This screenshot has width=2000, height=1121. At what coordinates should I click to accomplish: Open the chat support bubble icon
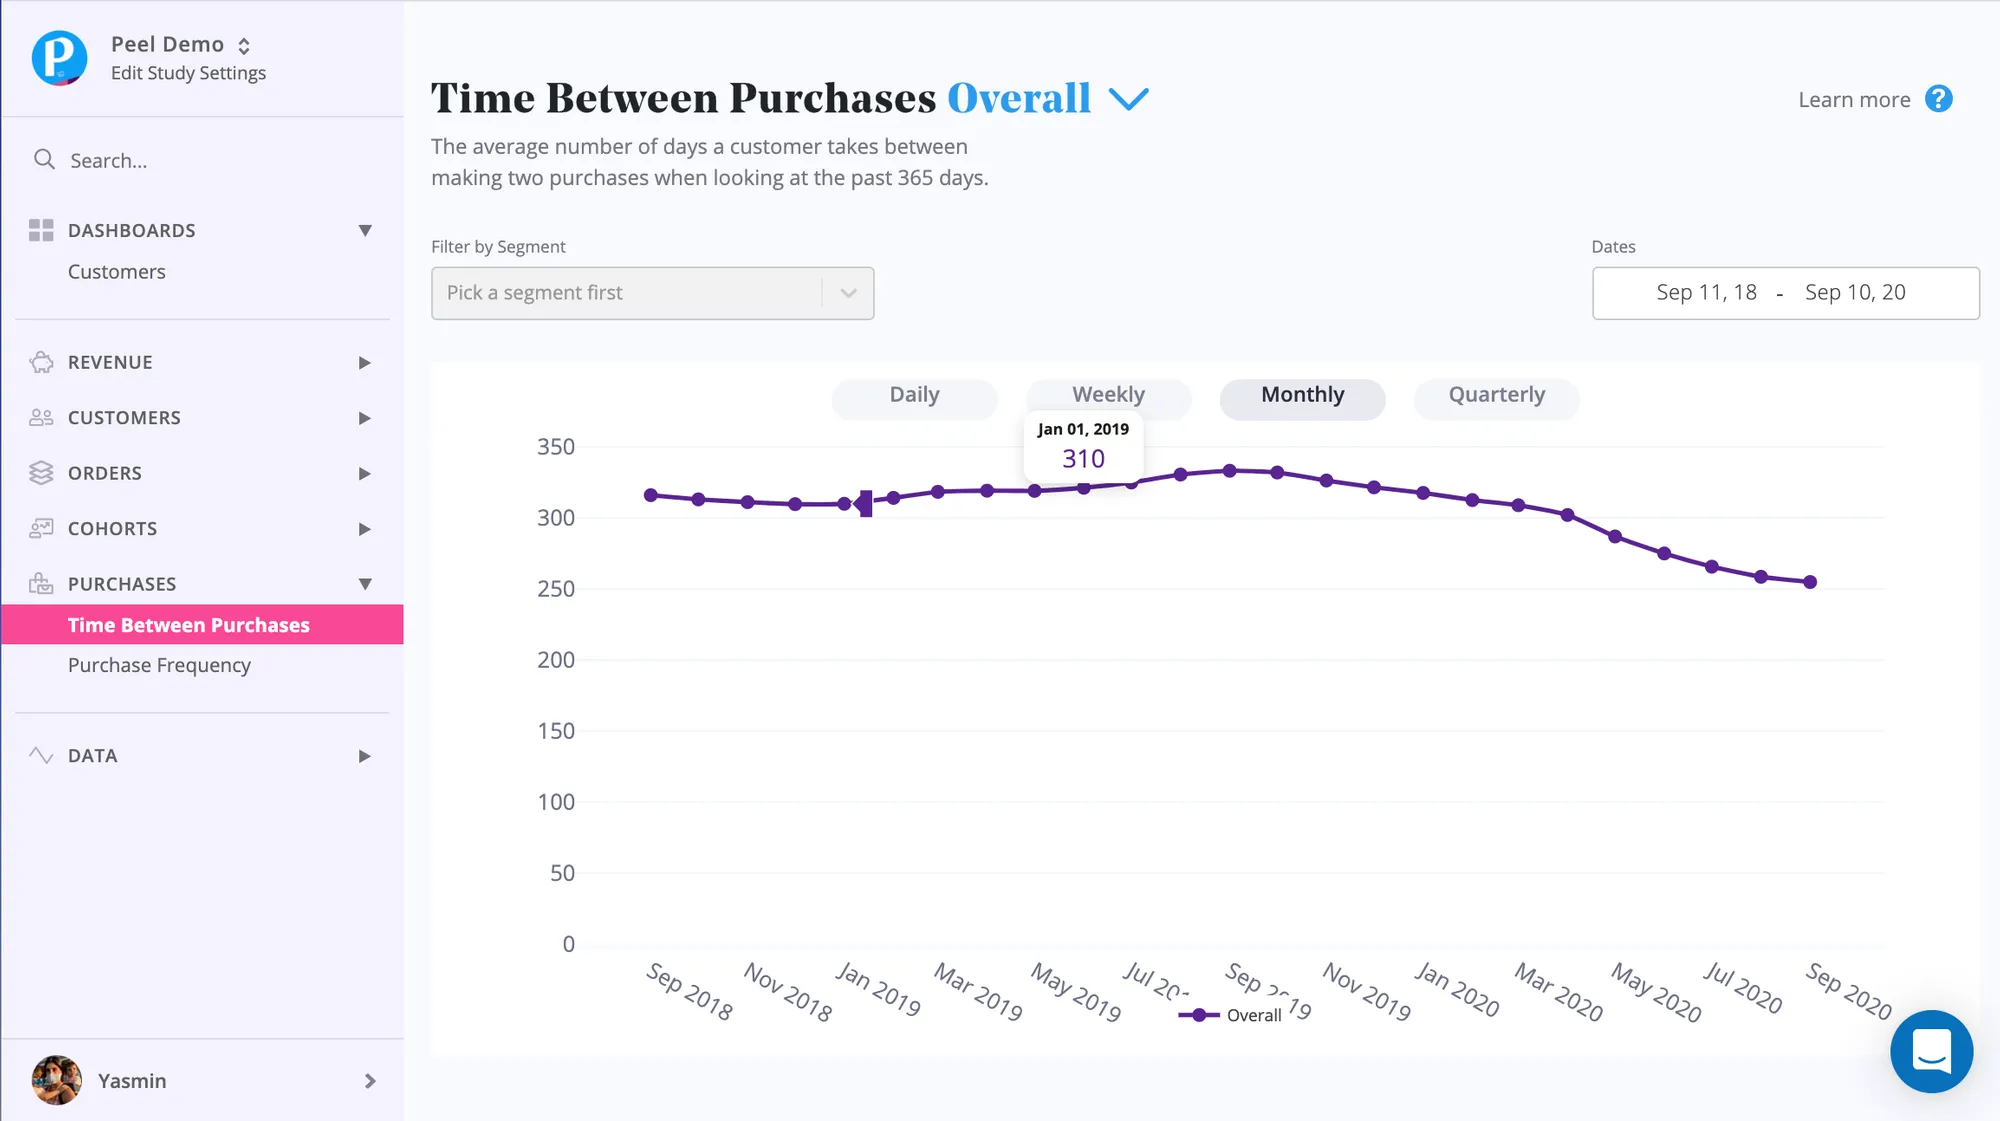click(1931, 1051)
